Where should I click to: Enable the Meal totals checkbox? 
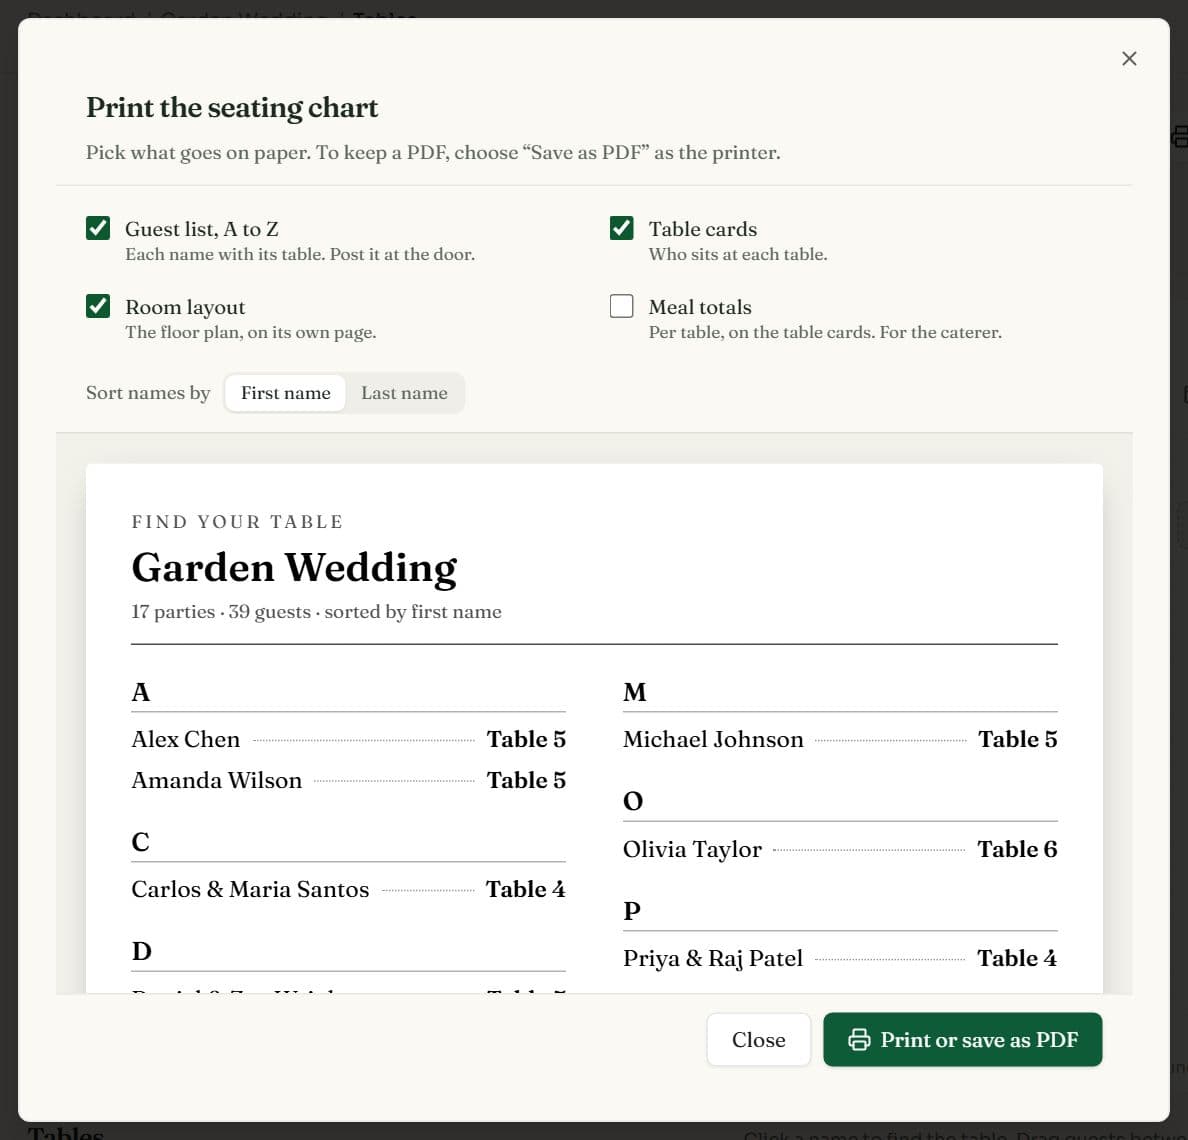point(621,306)
